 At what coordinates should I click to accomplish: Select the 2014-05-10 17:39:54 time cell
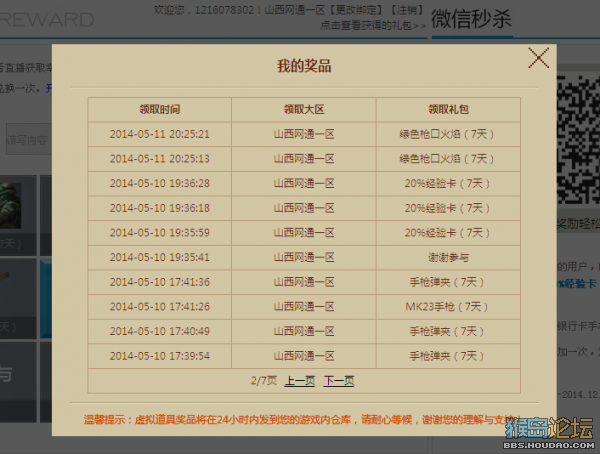160,356
